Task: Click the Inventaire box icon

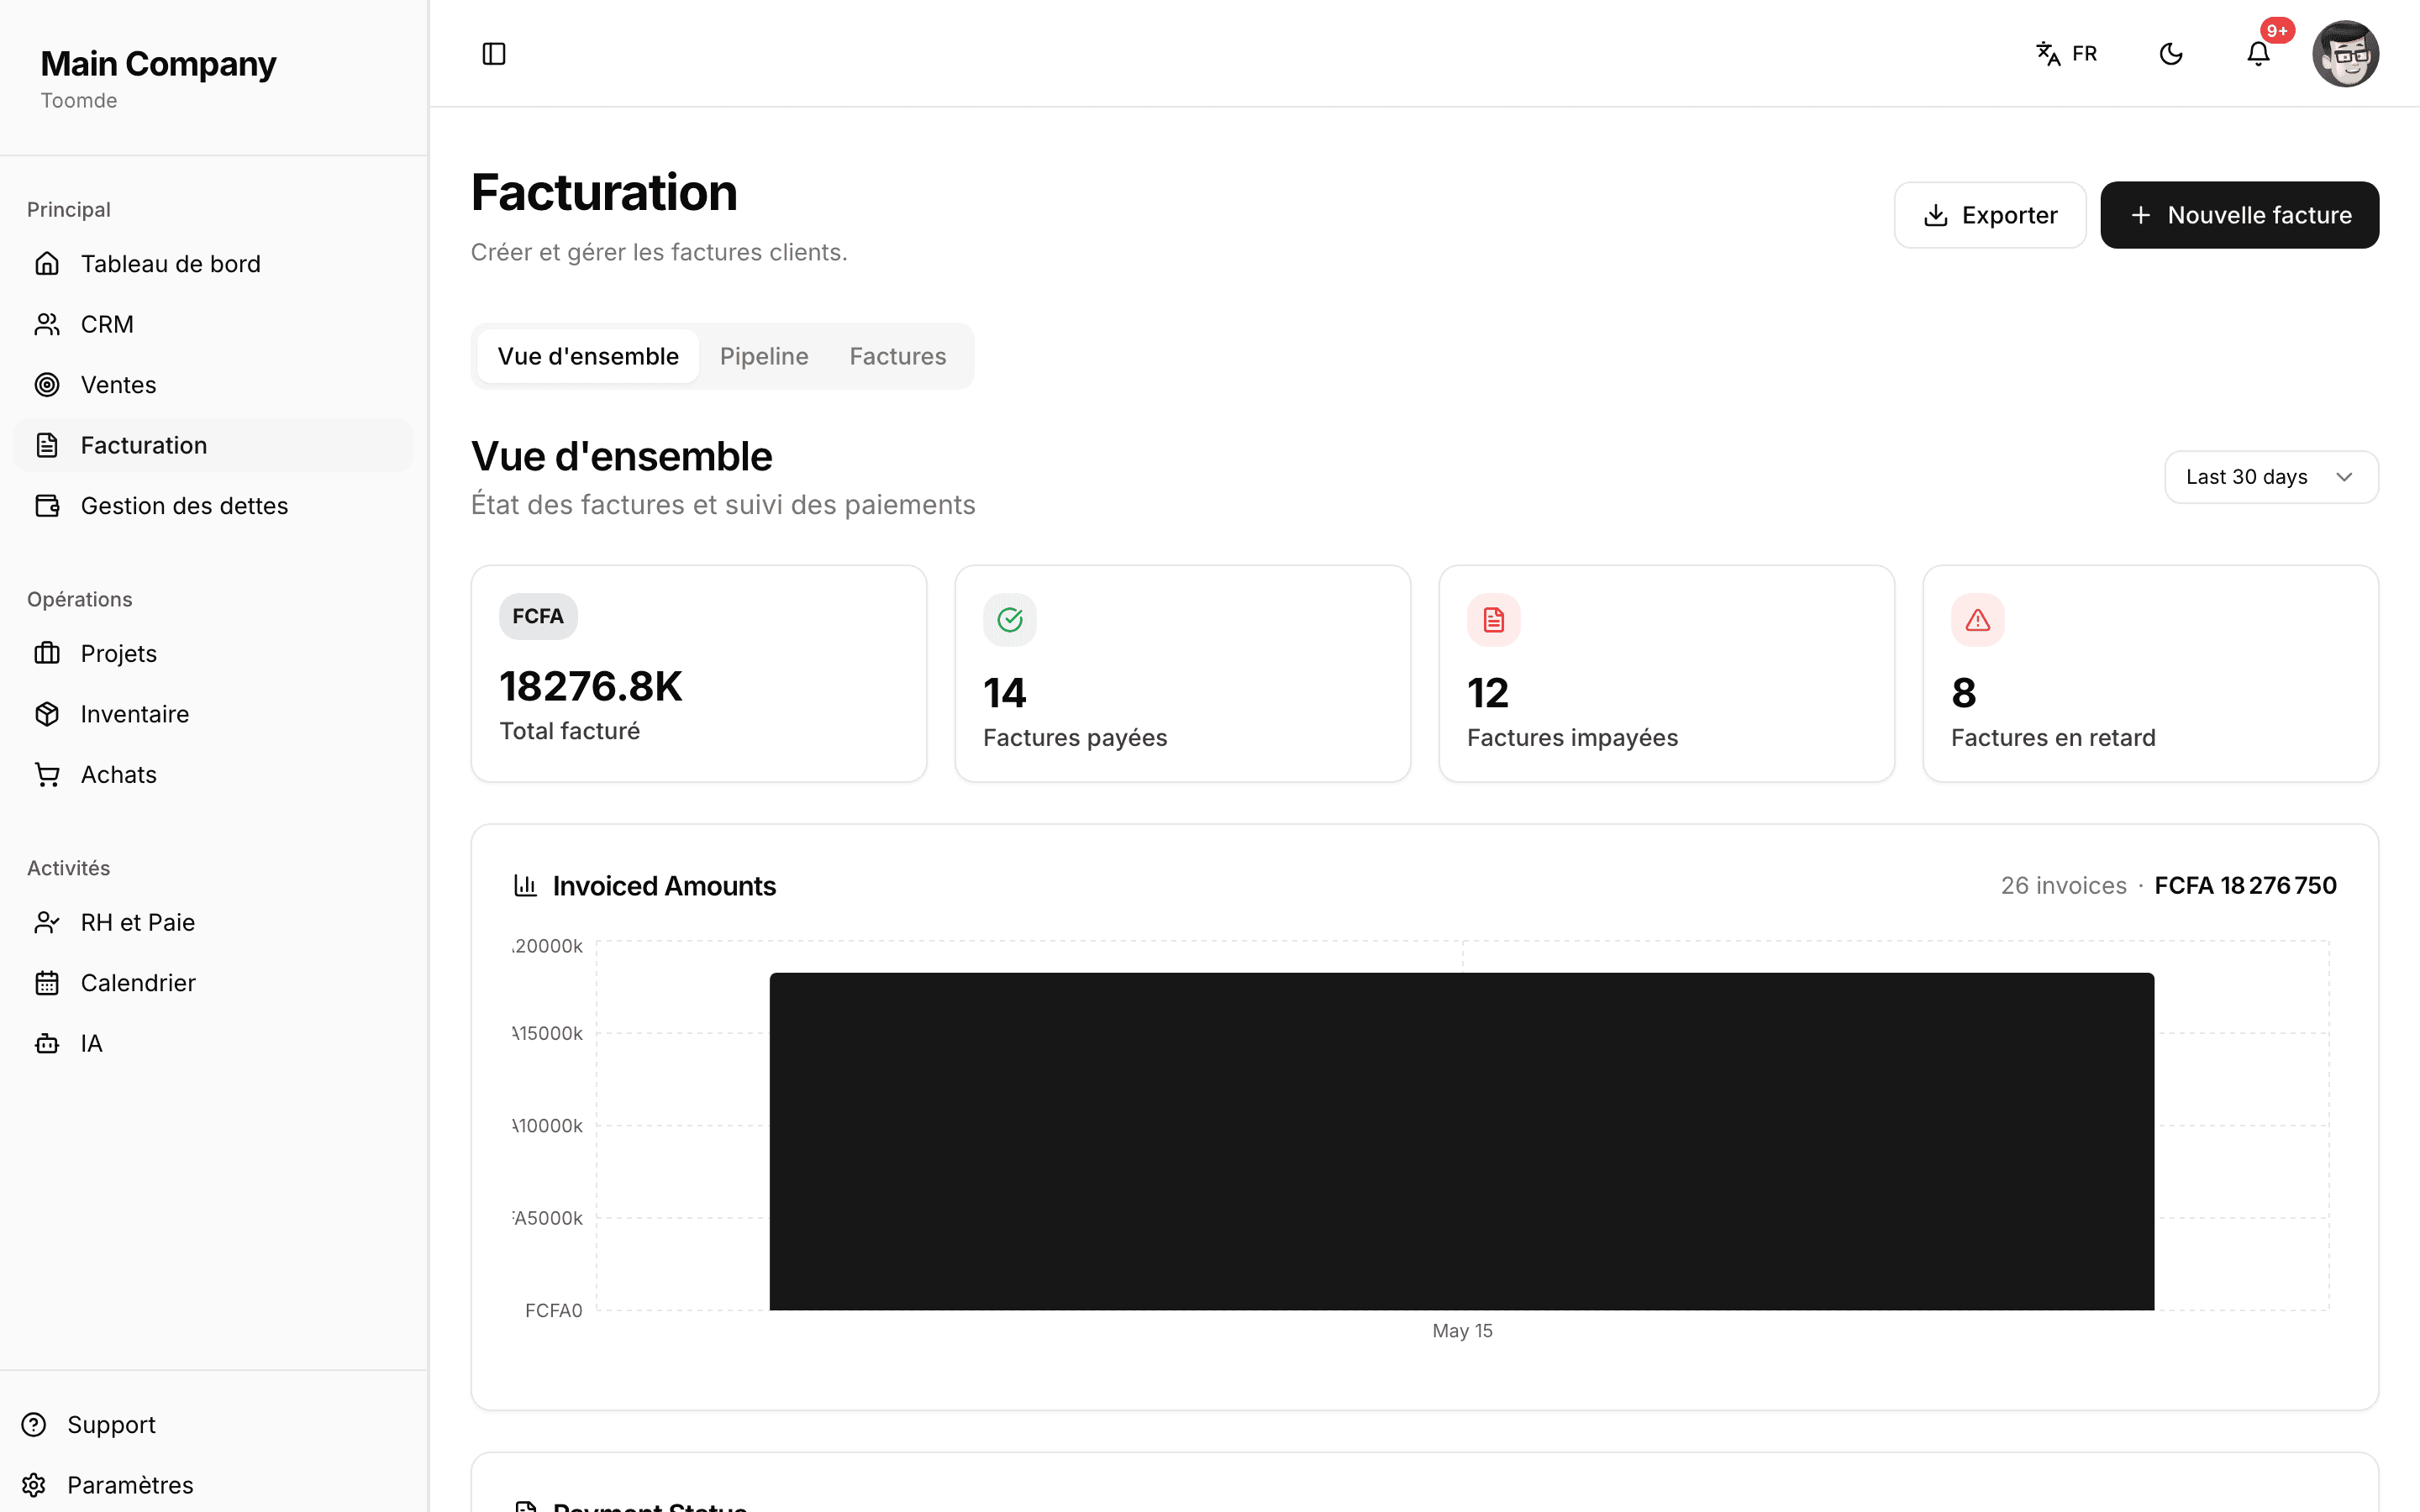Action: [x=47, y=714]
